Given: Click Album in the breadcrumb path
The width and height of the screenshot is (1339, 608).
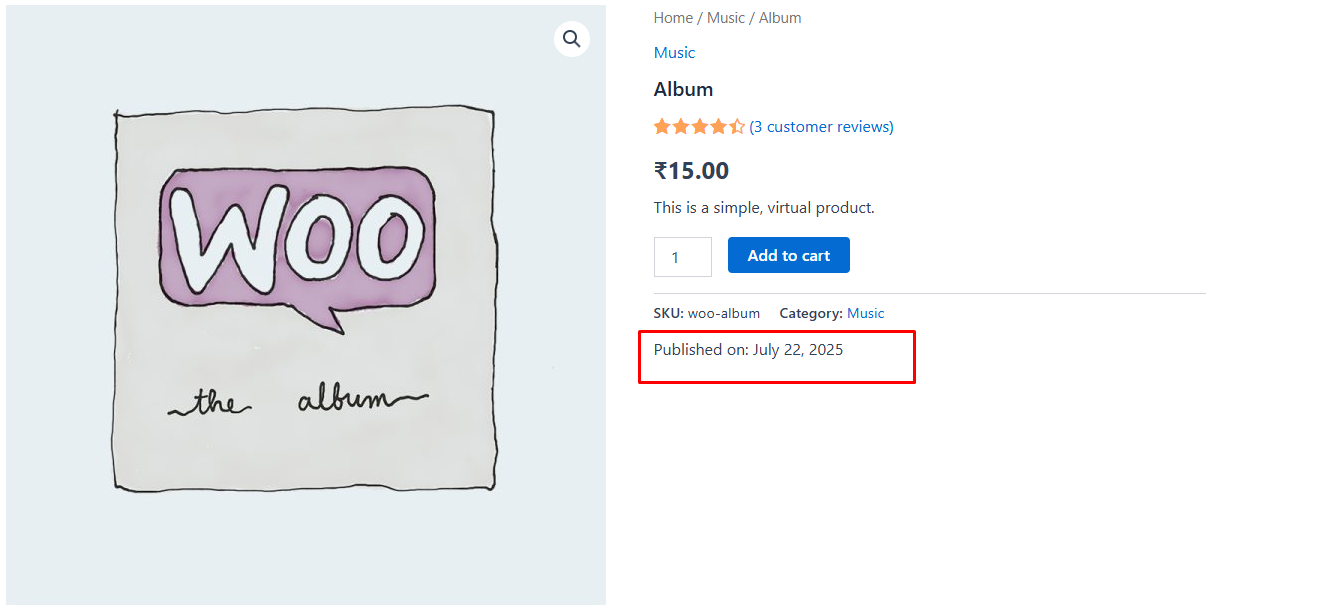Looking at the screenshot, I should click(x=780, y=17).
